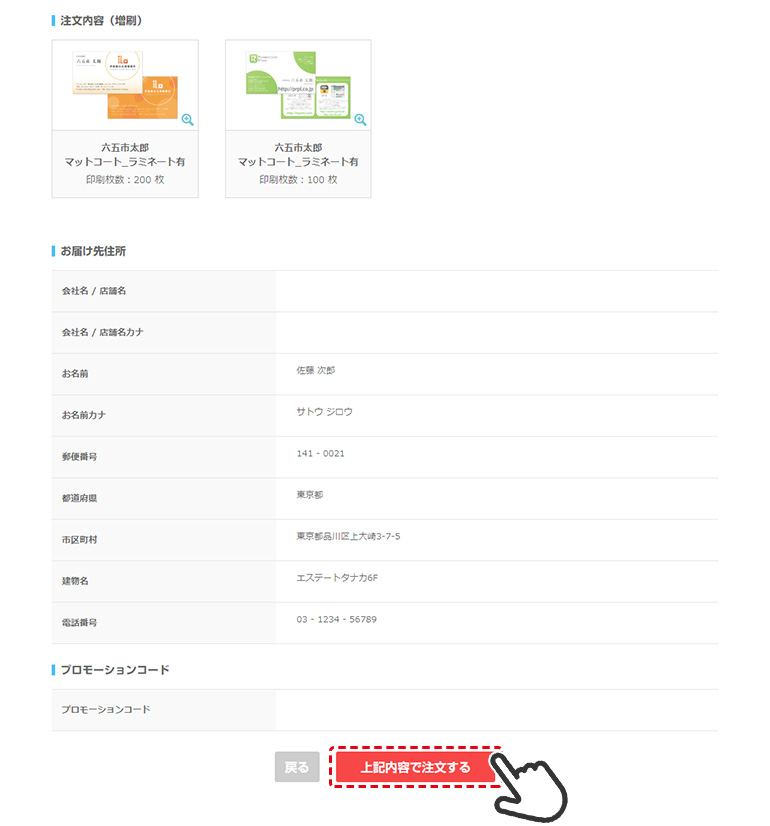
Task: Click 六五市太郎 under the orange card
Action: coord(125,148)
